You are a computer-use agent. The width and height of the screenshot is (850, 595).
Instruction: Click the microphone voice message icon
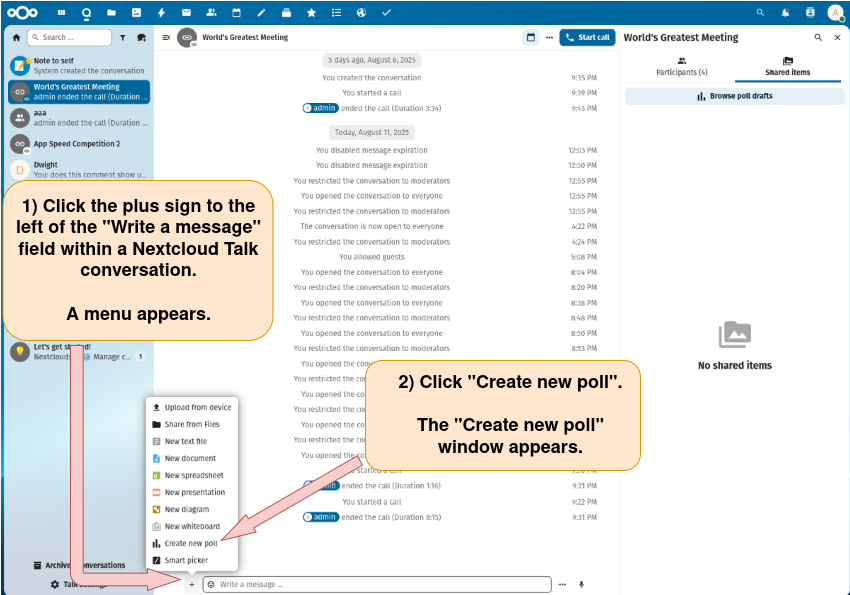(581, 584)
